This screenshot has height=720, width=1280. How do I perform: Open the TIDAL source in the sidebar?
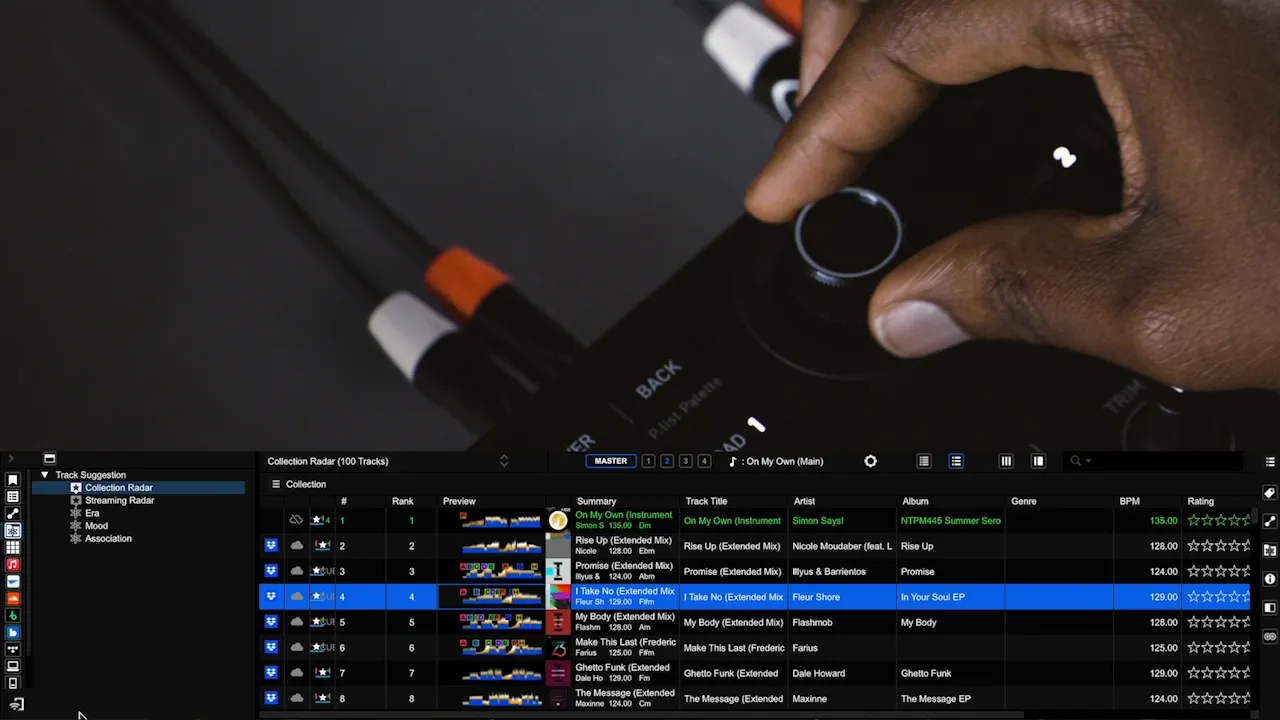click(13, 649)
